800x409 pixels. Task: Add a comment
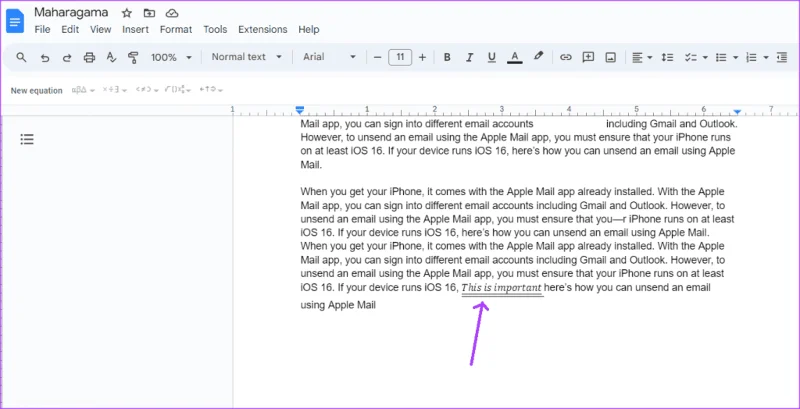[x=588, y=57]
